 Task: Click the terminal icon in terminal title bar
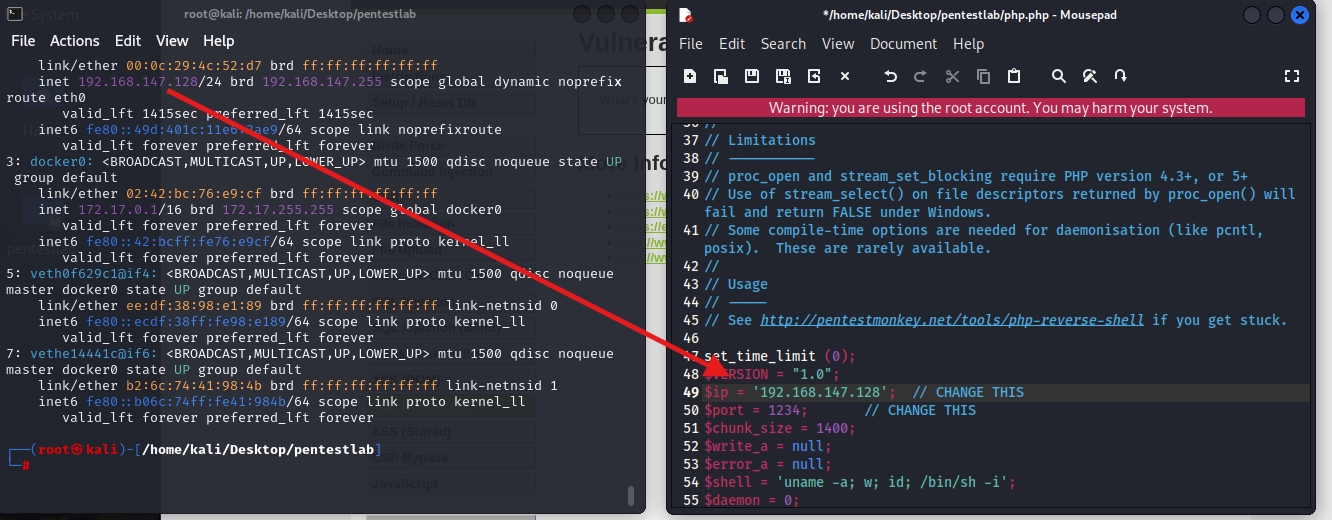click(15, 15)
